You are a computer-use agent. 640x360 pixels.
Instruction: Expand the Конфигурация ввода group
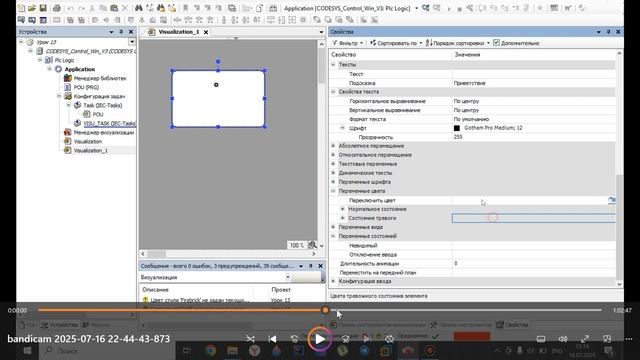click(333, 281)
